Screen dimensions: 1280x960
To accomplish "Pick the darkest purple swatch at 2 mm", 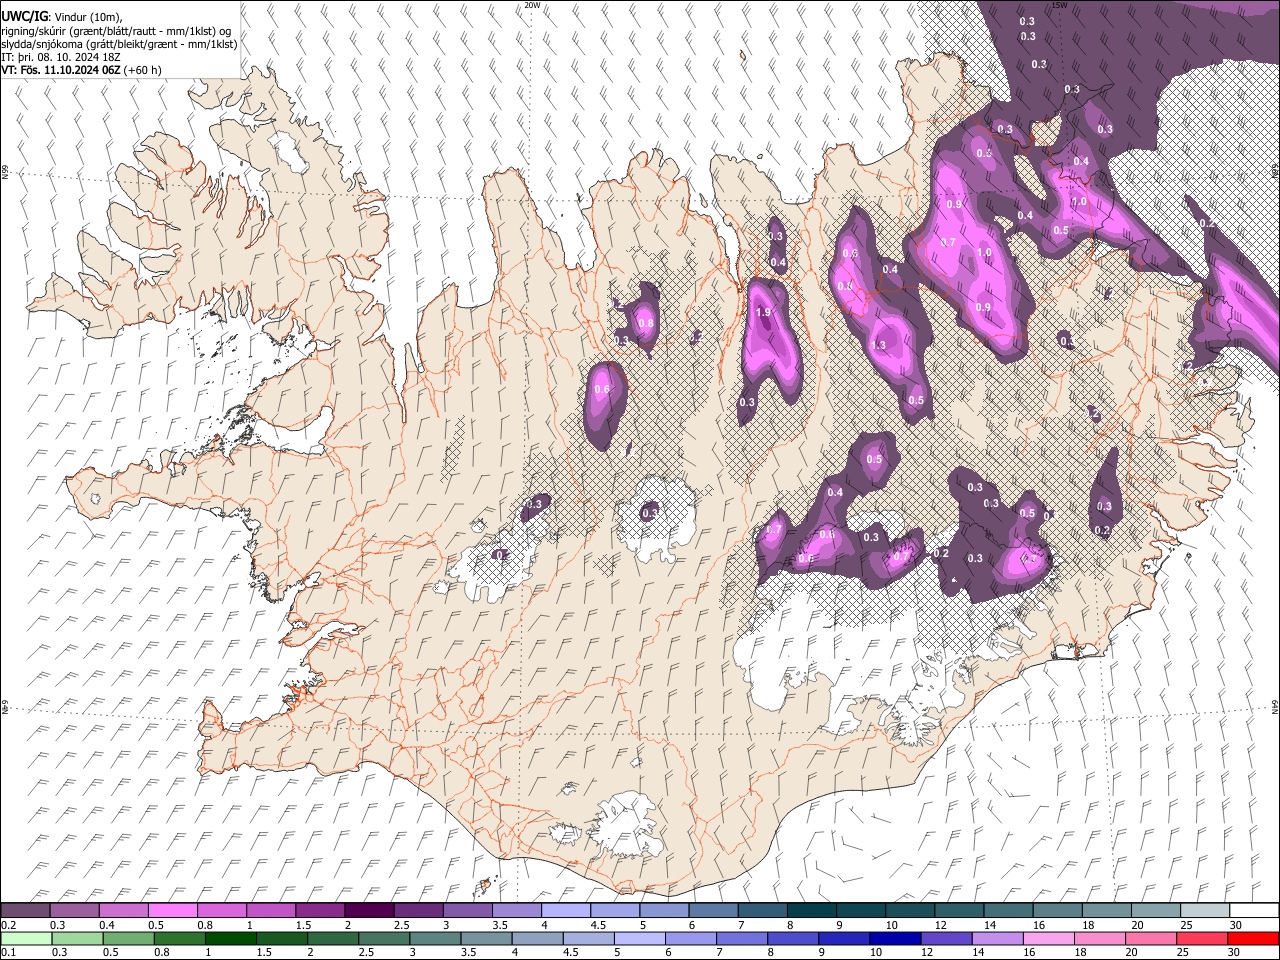I will [369, 911].
